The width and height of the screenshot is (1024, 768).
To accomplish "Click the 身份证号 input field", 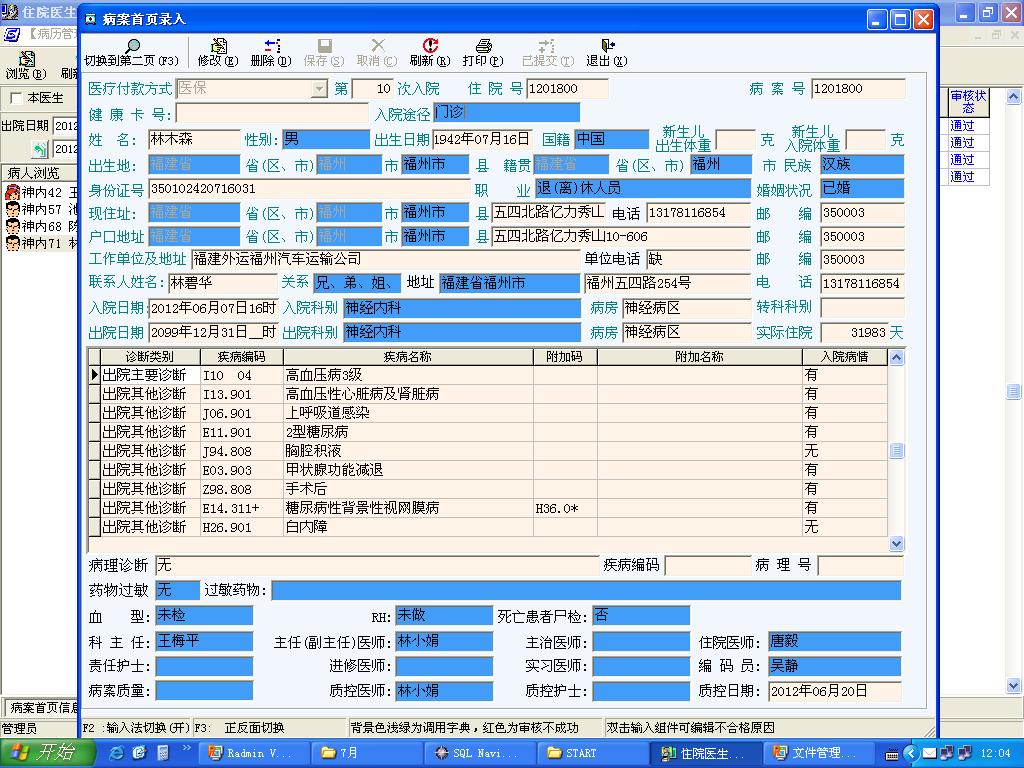I will tap(310, 189).
